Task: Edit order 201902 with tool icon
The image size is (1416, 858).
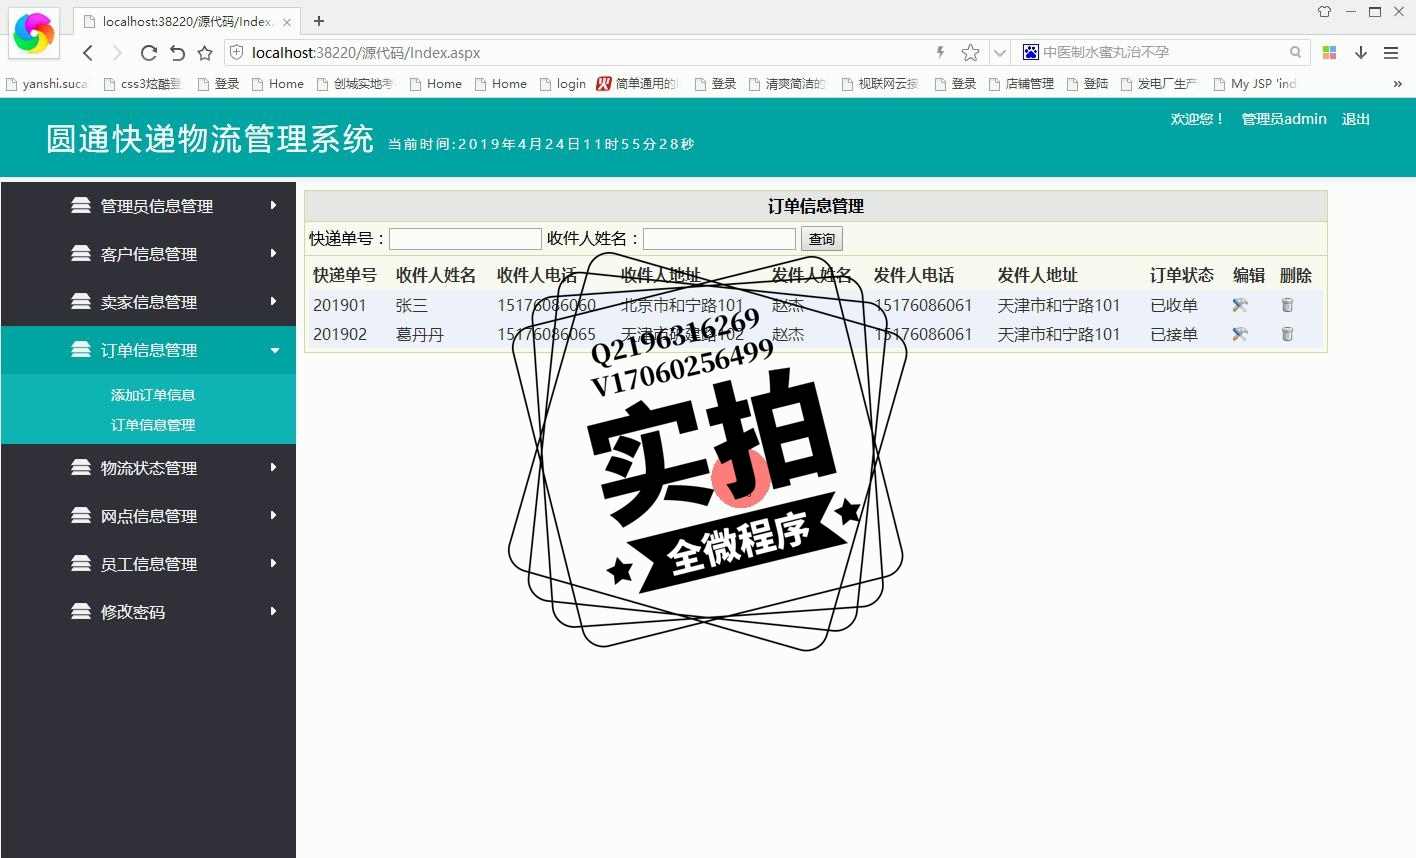Action: point(1240,334)
